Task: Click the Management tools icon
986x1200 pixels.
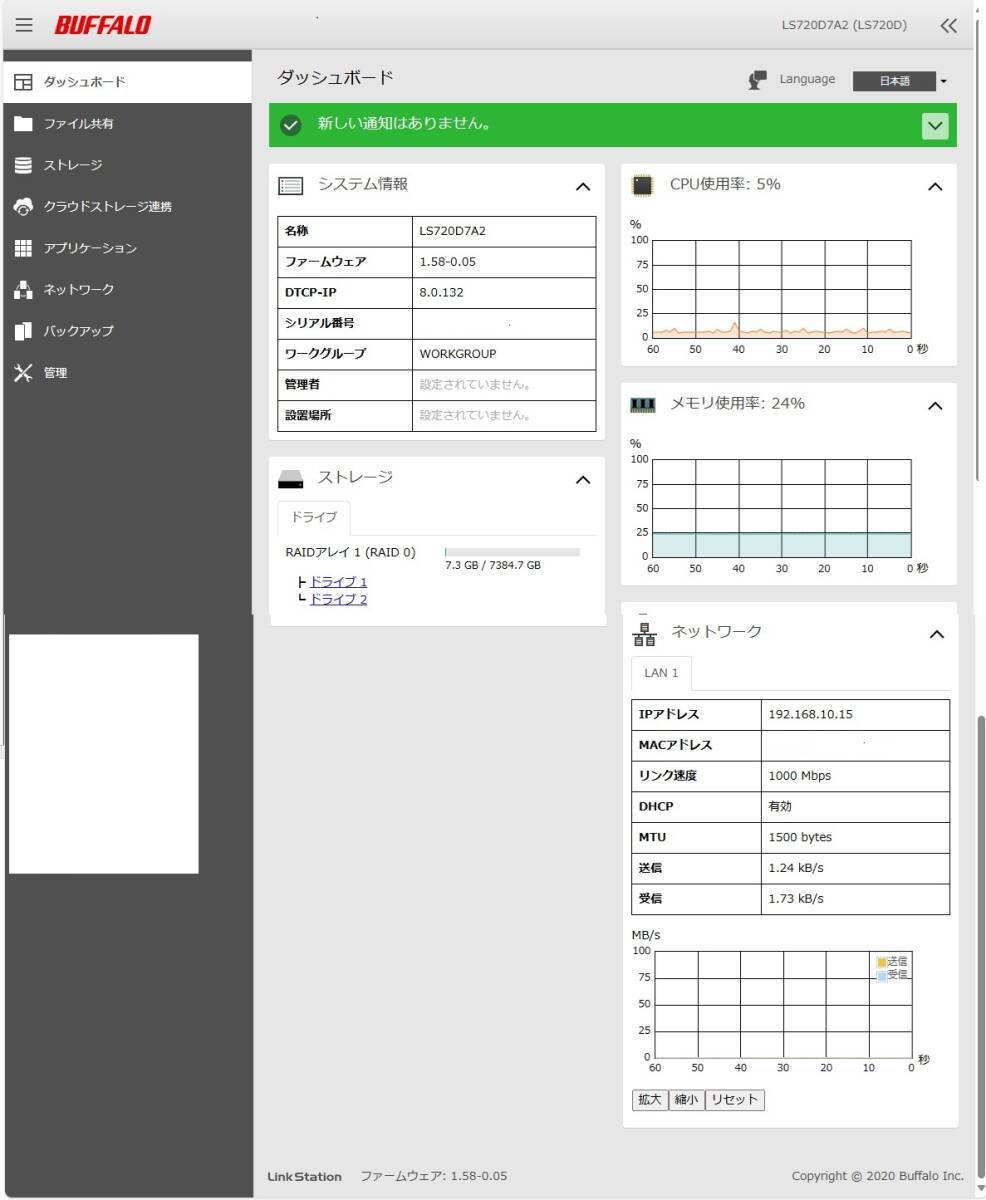Action: coord(23,373)
